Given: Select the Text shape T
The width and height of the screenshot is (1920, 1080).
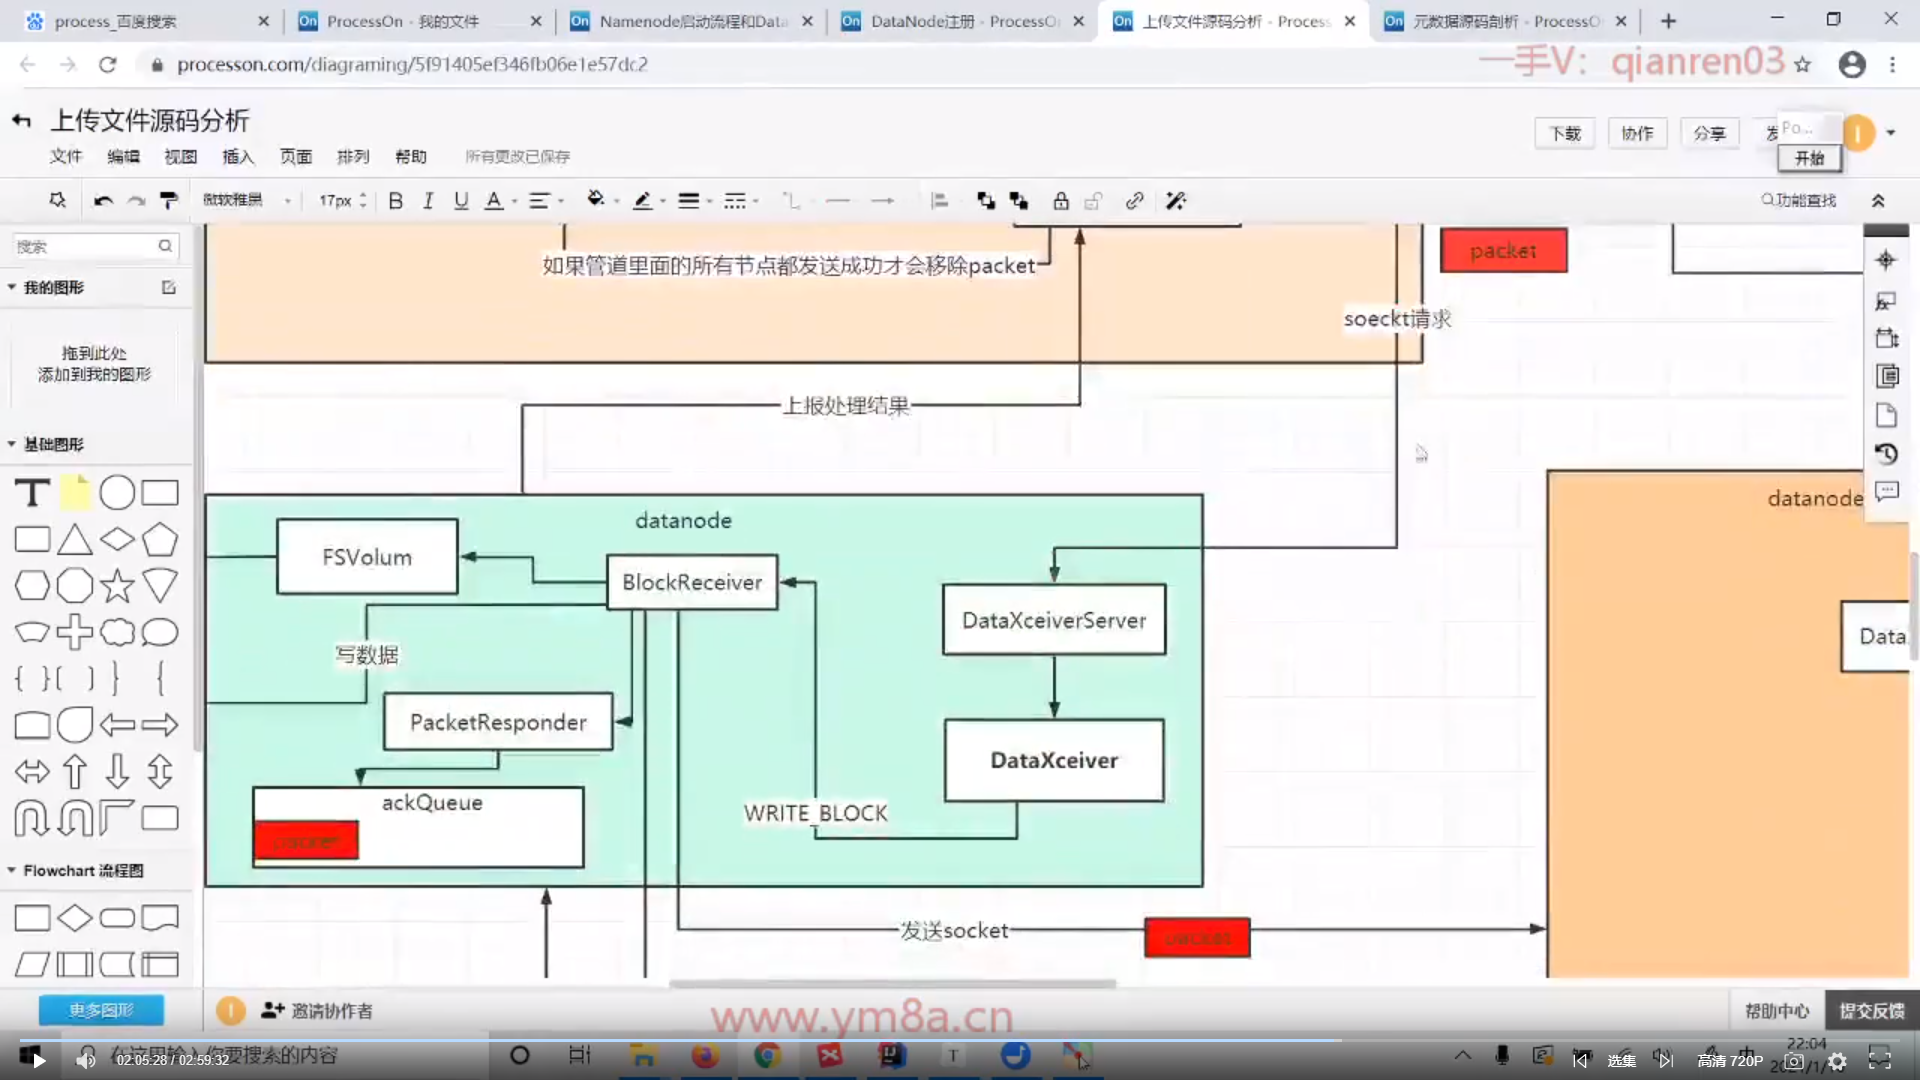Looking at the screenshot, I should 32,493.
